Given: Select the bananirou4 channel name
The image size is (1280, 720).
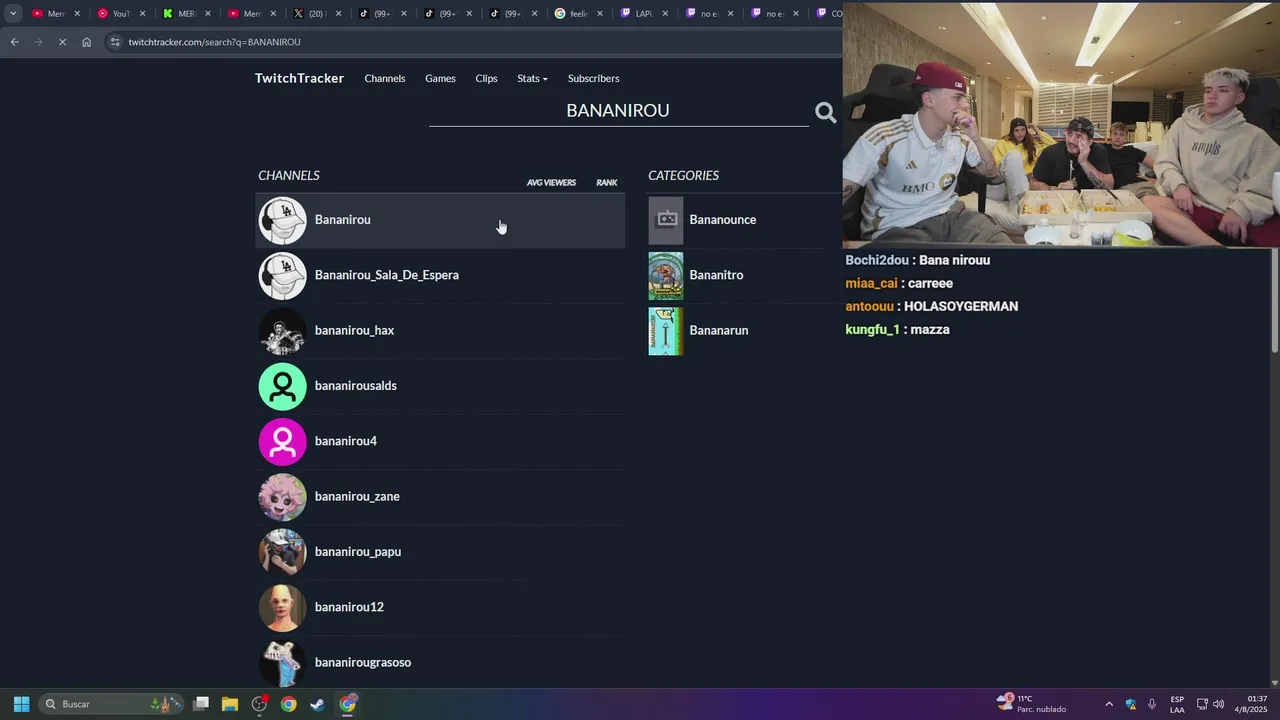Looking at the screenshot, I should 345,441.
